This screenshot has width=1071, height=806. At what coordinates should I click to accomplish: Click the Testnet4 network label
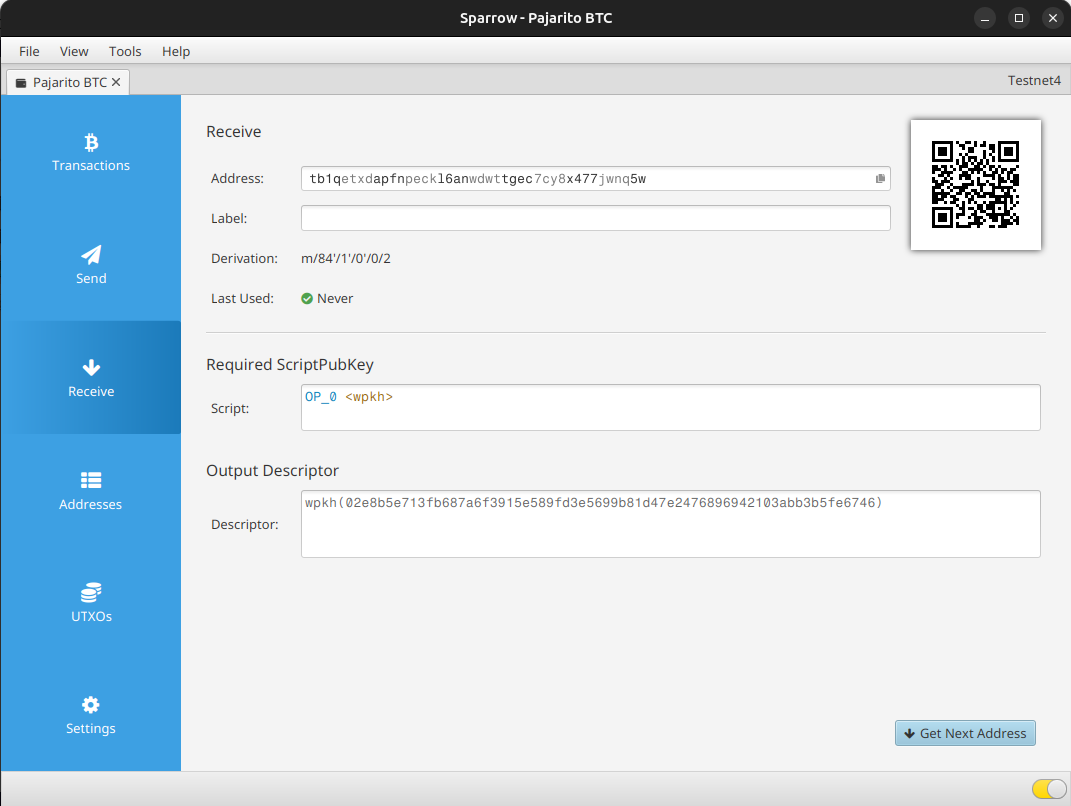[1034, 81]
